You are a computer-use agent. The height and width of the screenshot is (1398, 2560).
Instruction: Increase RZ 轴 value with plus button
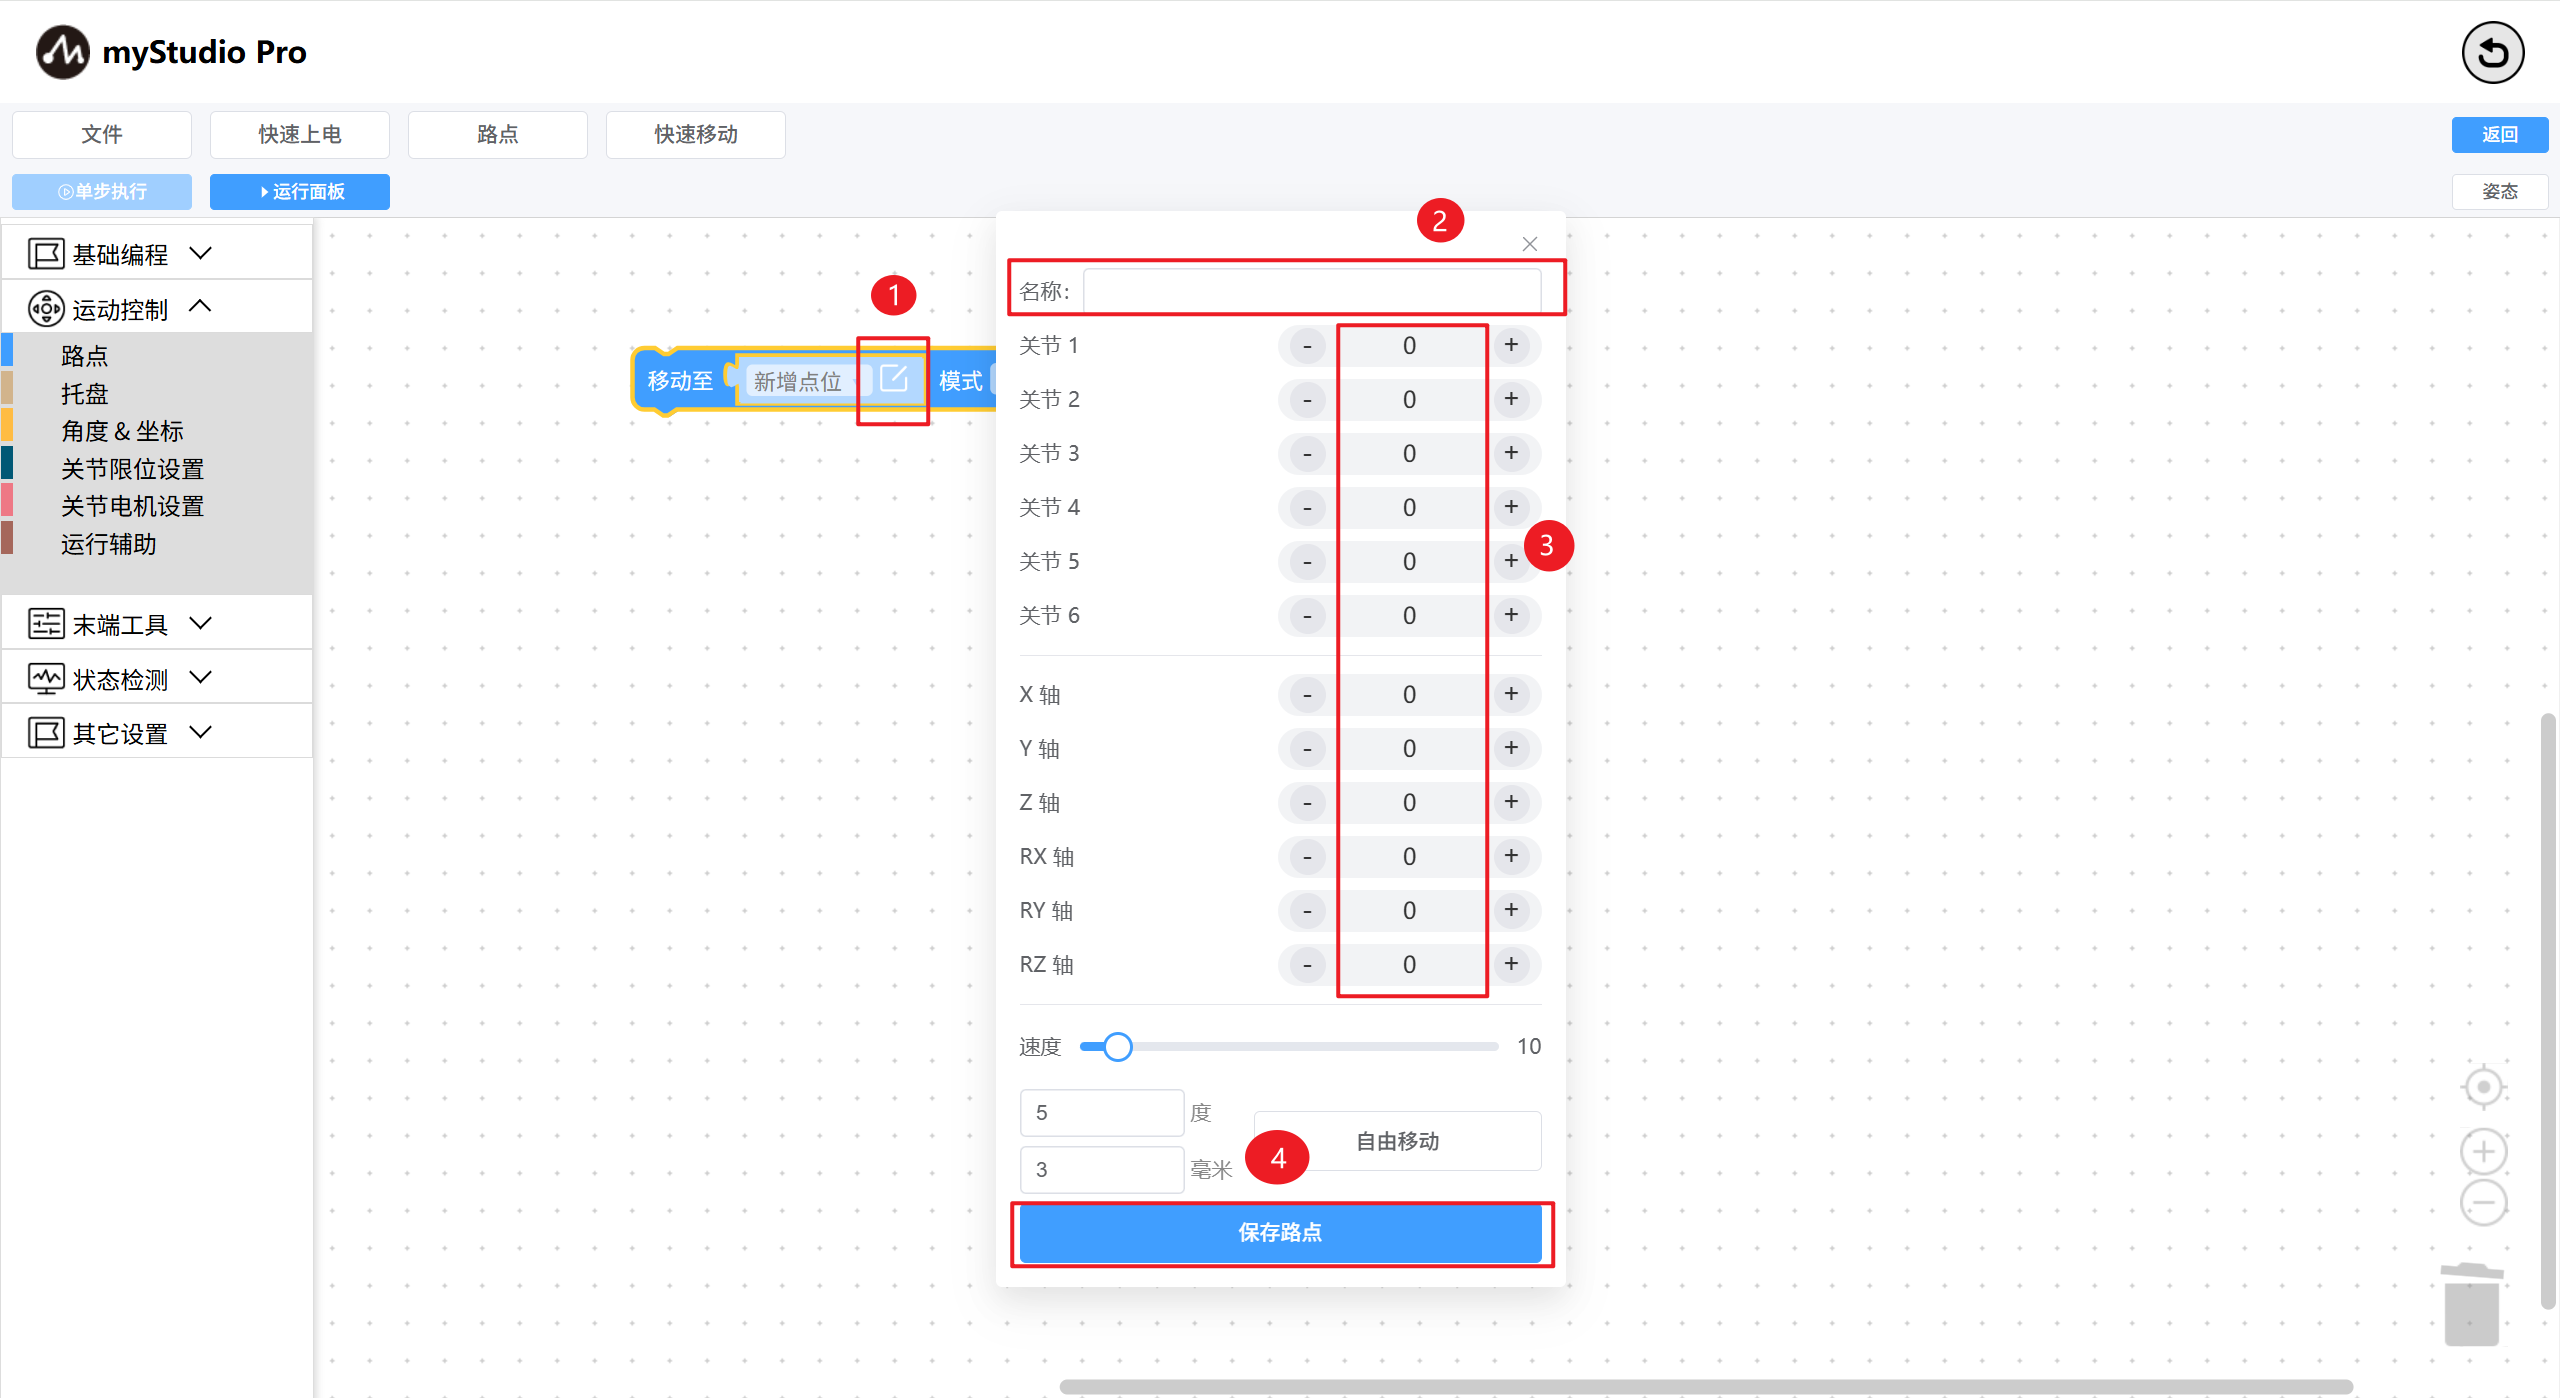tap(1511, 964)
